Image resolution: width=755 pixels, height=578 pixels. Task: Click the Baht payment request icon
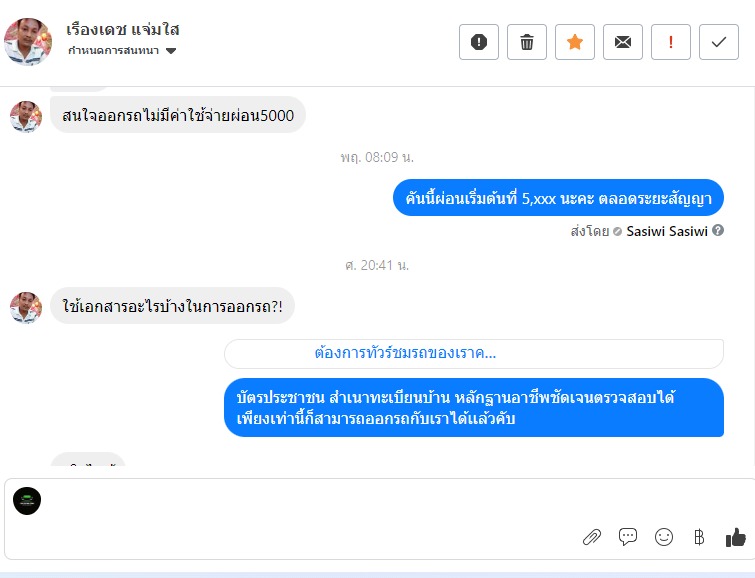699,537
